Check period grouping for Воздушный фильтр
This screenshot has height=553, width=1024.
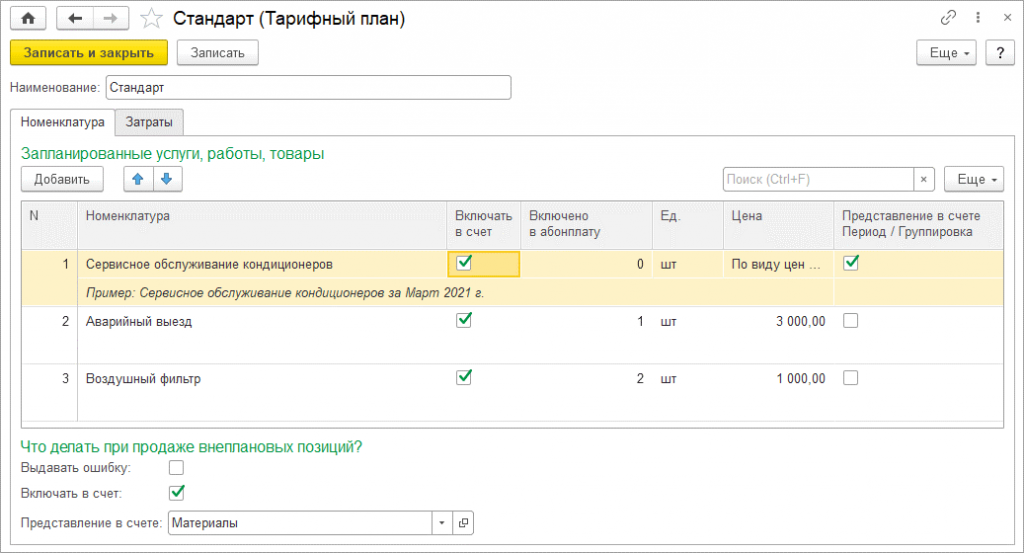tap(850, 378)
